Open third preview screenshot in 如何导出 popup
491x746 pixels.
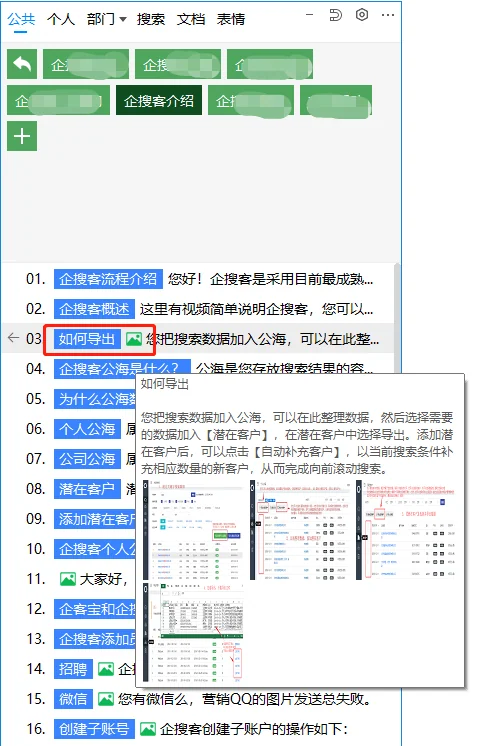406,530
